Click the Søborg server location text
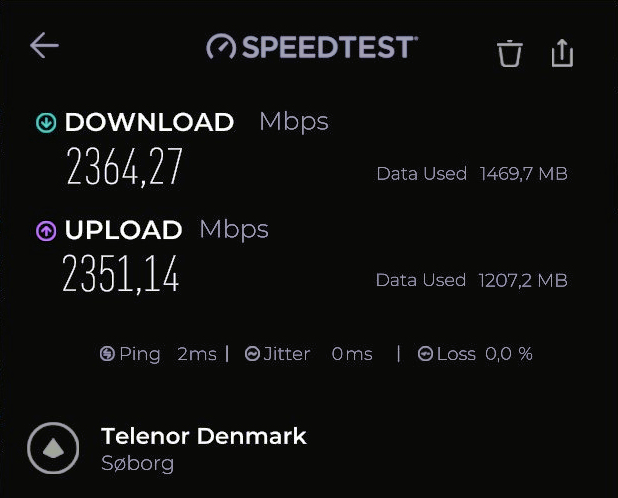618x498 pixels. point(138,464)
